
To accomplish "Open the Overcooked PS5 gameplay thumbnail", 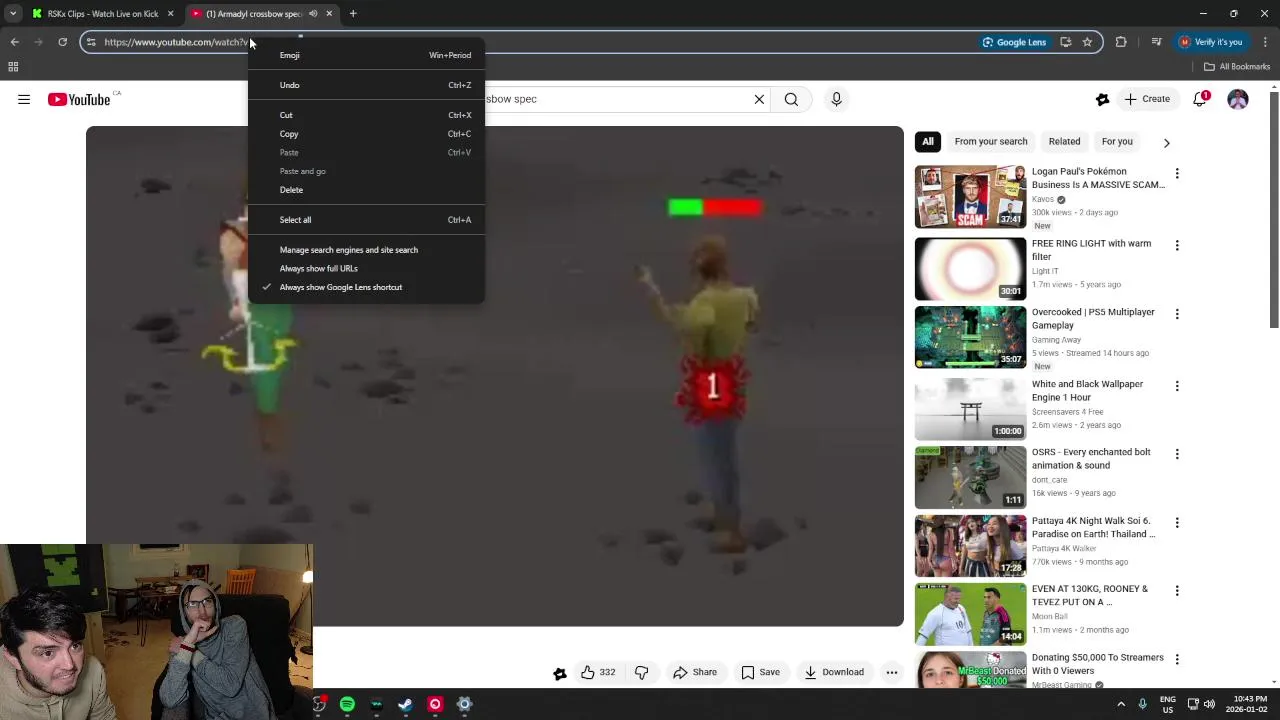I will coord(970,337).
